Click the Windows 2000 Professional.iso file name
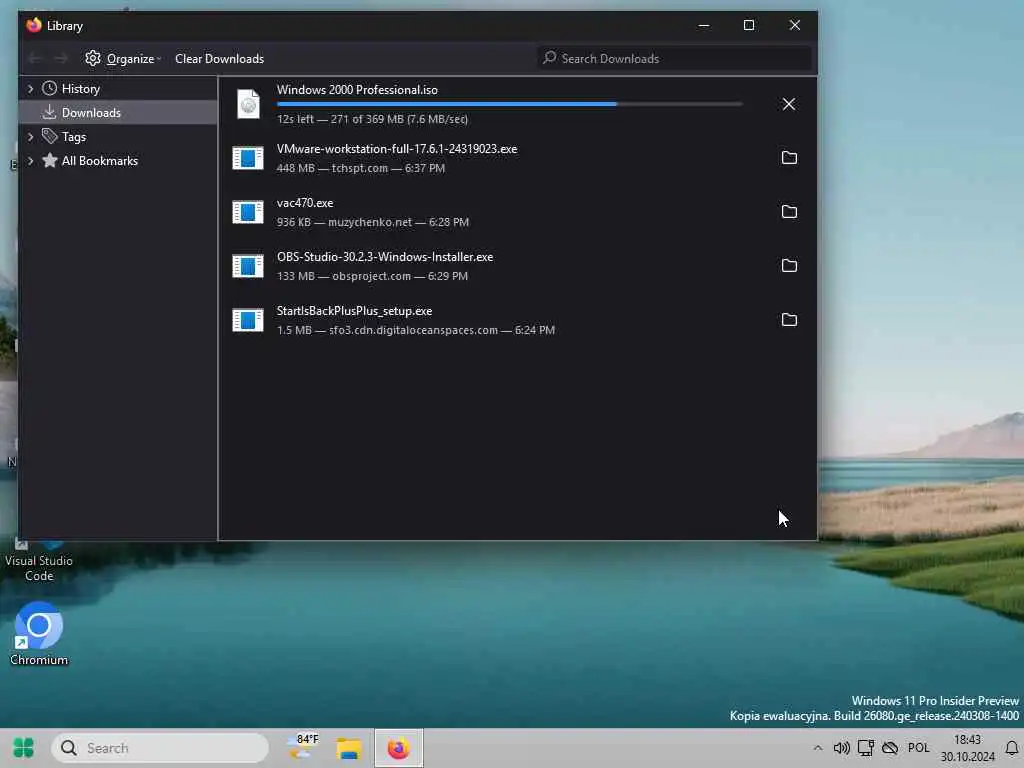1024x768 pixels. click(x=357, y=90)
